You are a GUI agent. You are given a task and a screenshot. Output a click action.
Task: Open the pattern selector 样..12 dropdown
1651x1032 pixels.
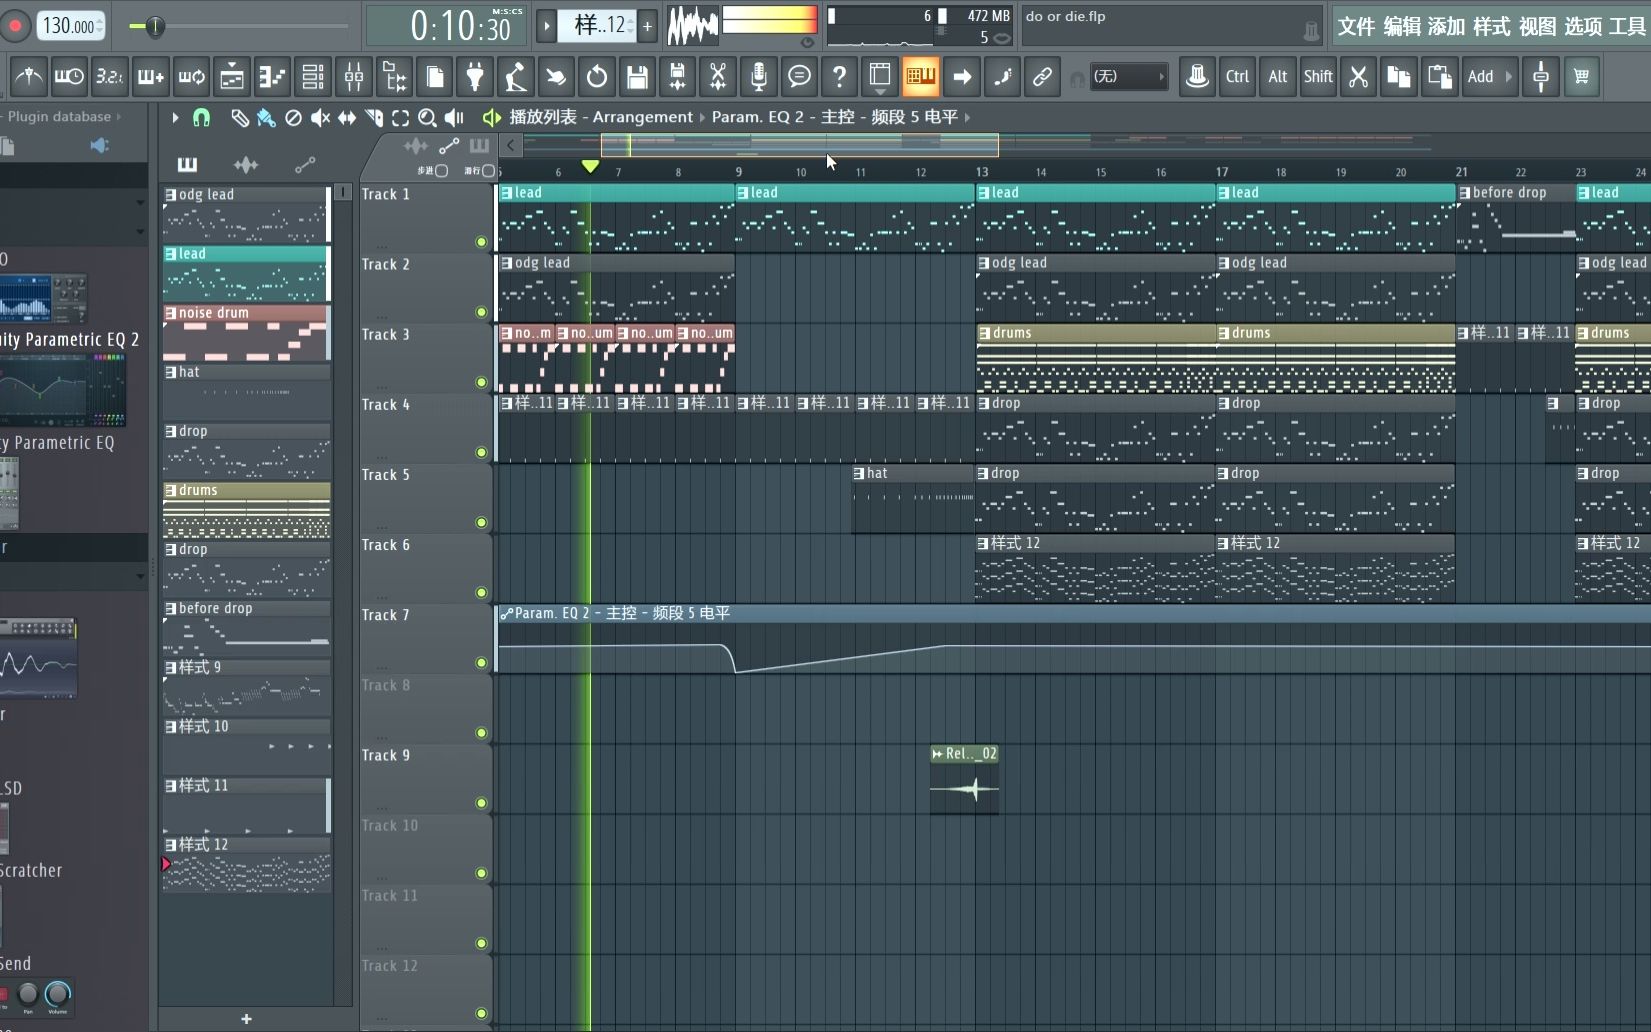596,26
